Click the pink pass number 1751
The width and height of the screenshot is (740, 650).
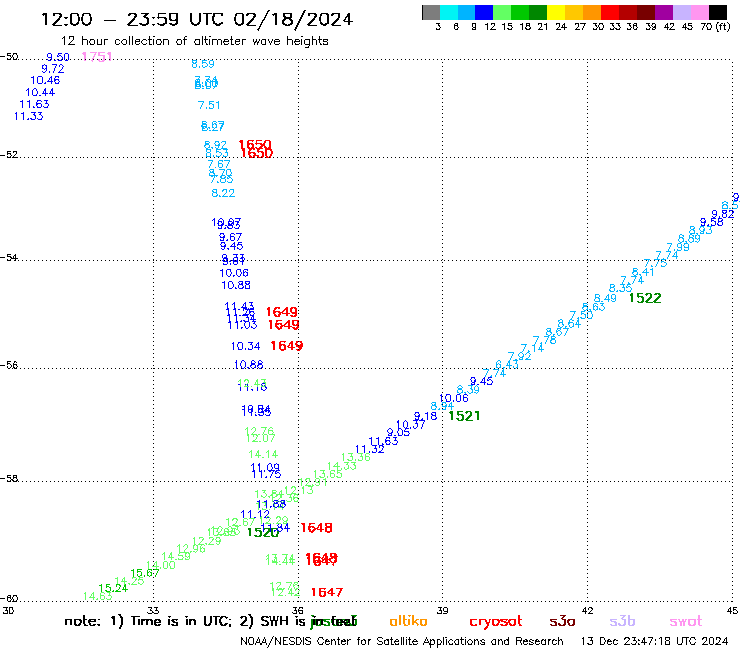[x=97, y=57]
